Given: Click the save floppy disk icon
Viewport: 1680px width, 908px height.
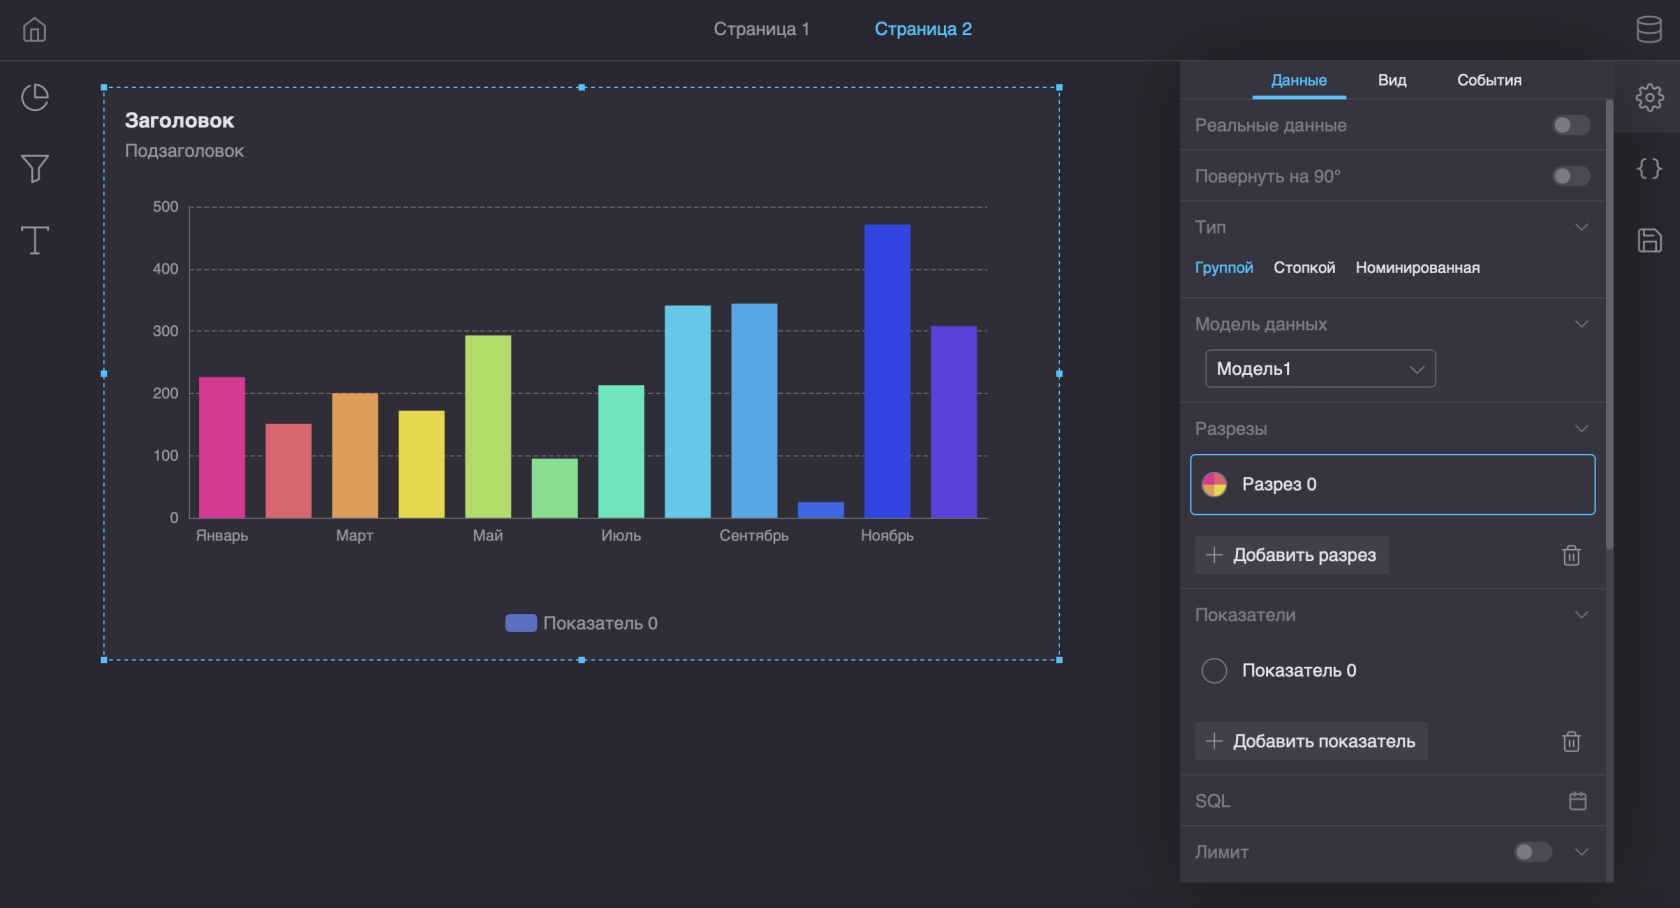Looking at the screenshot, I should (x=1649, y=240).
